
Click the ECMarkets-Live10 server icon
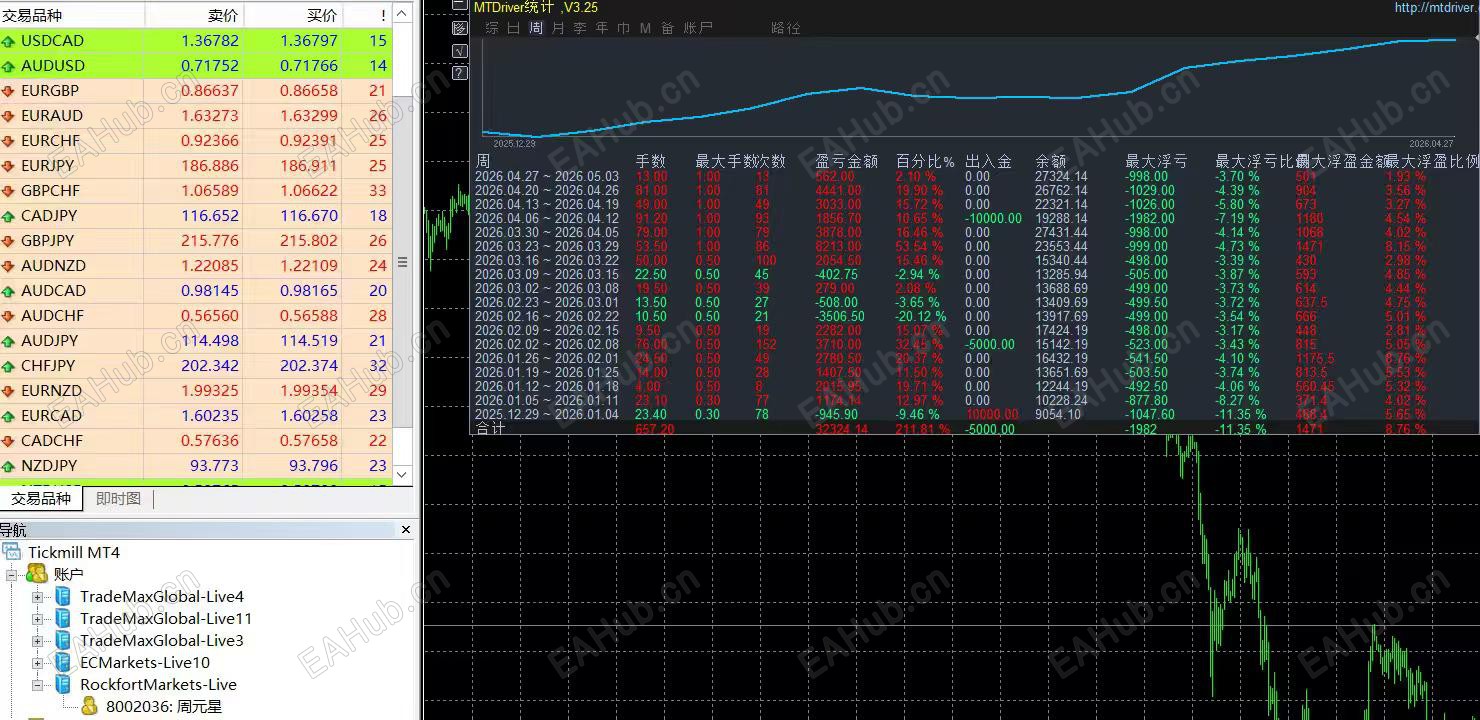point(63,662)
